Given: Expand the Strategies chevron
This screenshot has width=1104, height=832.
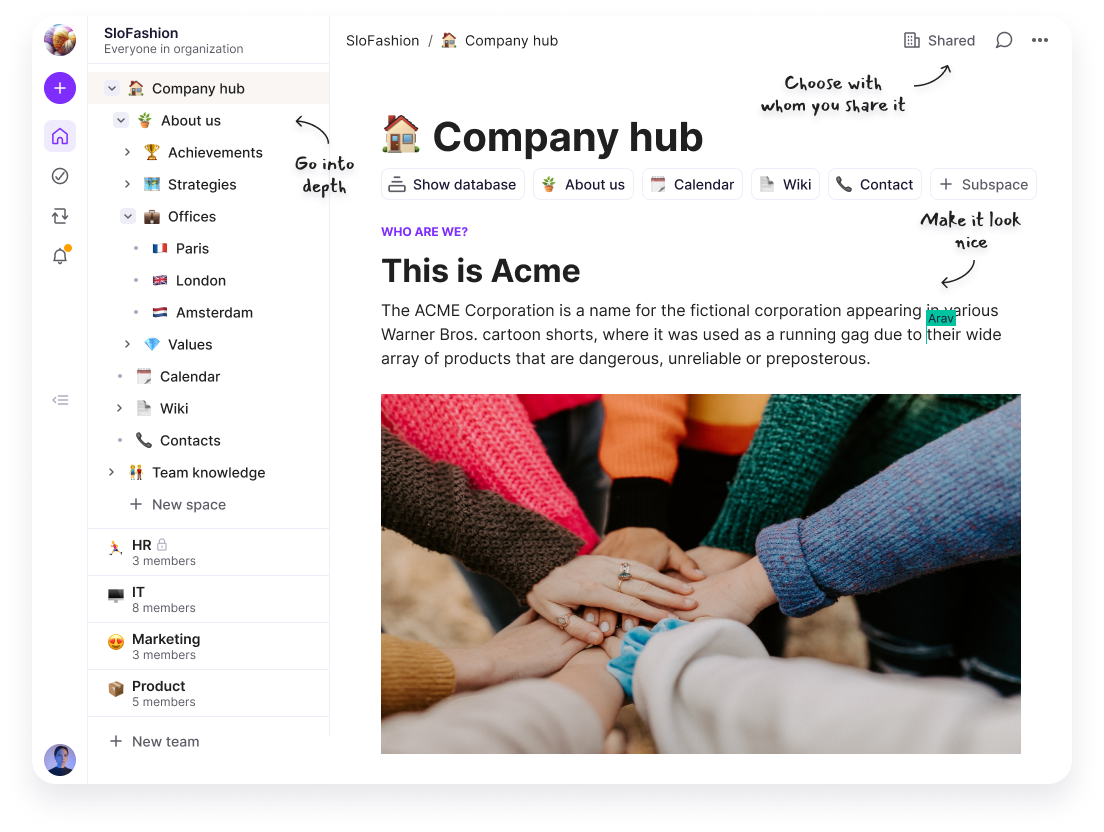Looking at the screenshot, I should 127,184.
